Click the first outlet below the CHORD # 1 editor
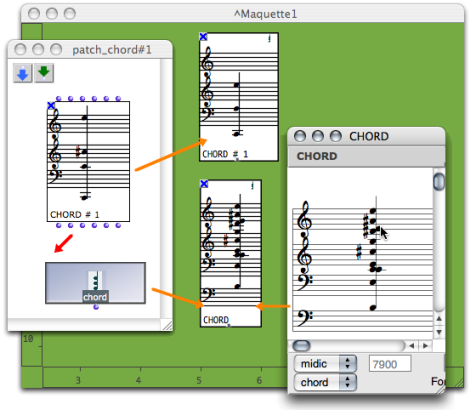Image resolution: width=476 pixels, height=410 pixels. (x=59, y=226)
